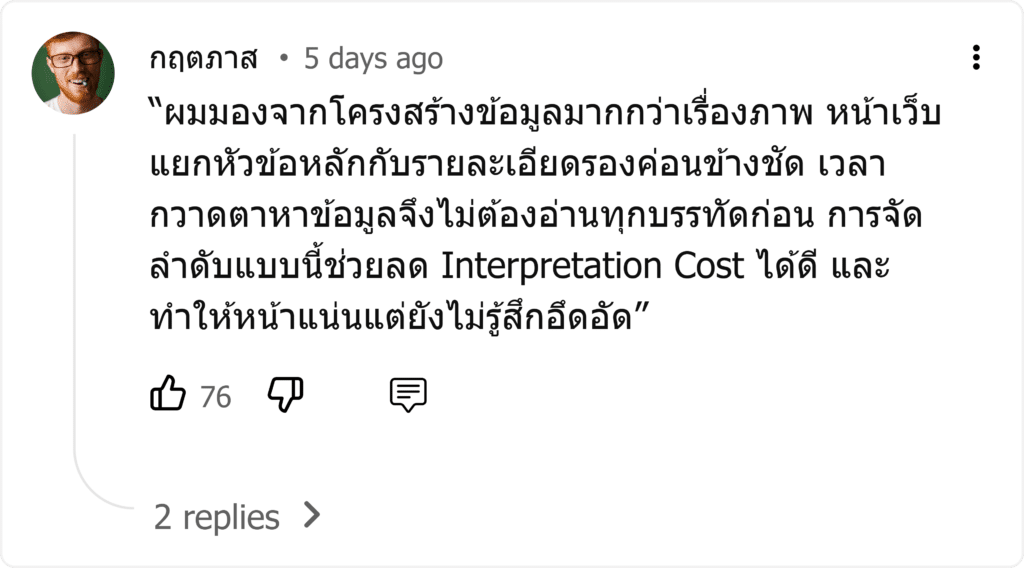This screenshot has width=1024, height=568.
Task: Click the "5 days ago" timestamp
Action: pyautogui.click(x=373, y=59)
